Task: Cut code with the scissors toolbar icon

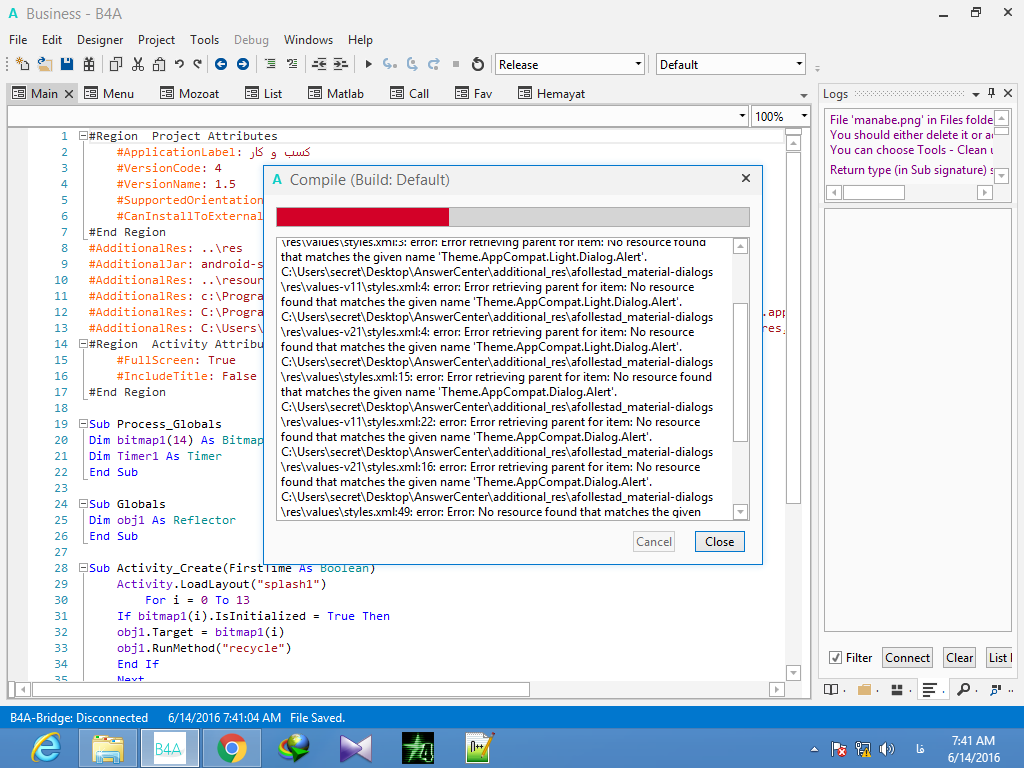Action: point(137,63)
